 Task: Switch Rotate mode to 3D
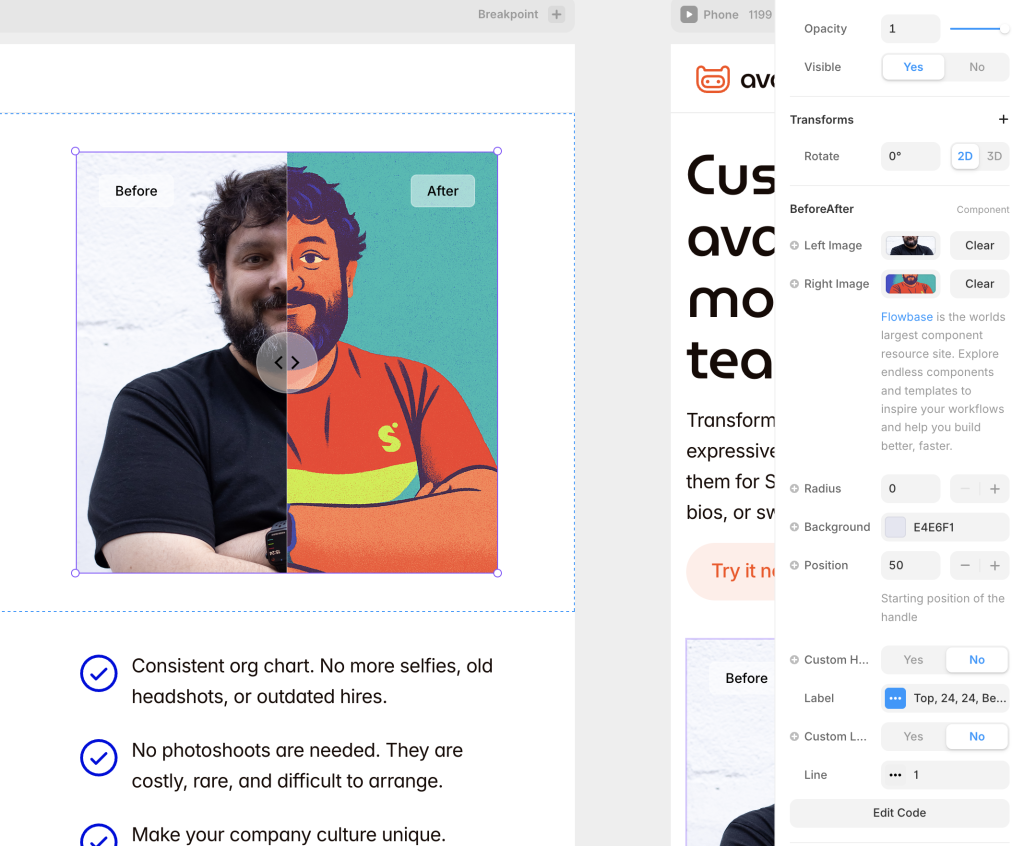(995, 156)
